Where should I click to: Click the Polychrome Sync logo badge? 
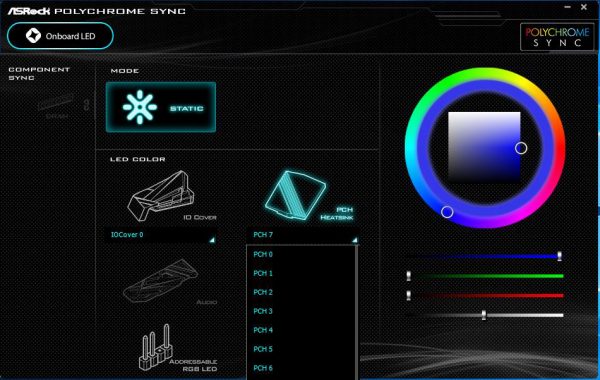557,37
